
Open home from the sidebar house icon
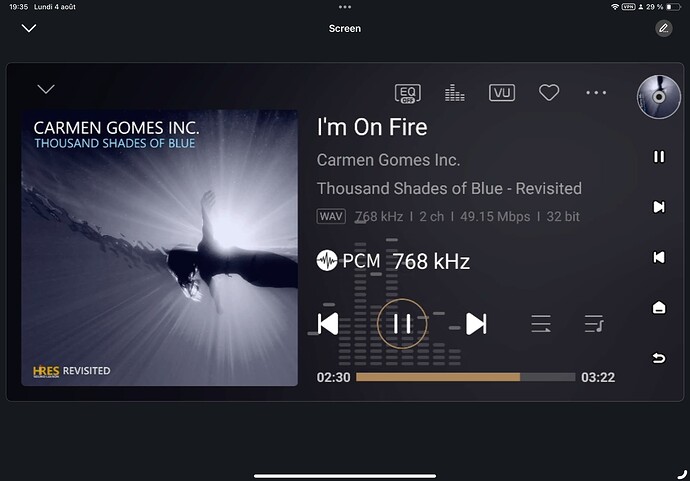659,308
